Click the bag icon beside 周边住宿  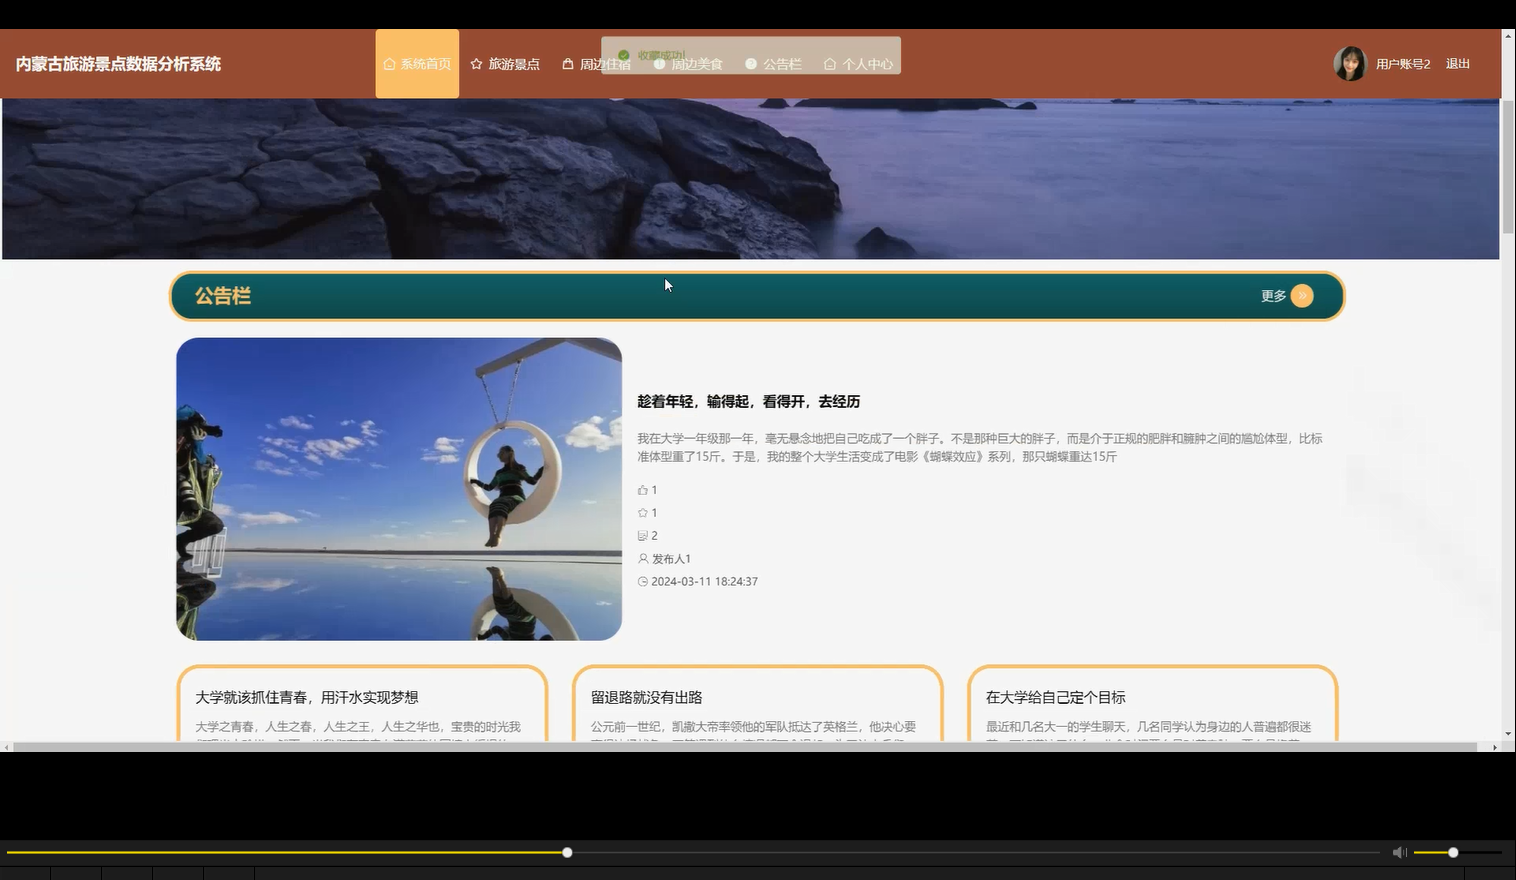tap(568, 64)
